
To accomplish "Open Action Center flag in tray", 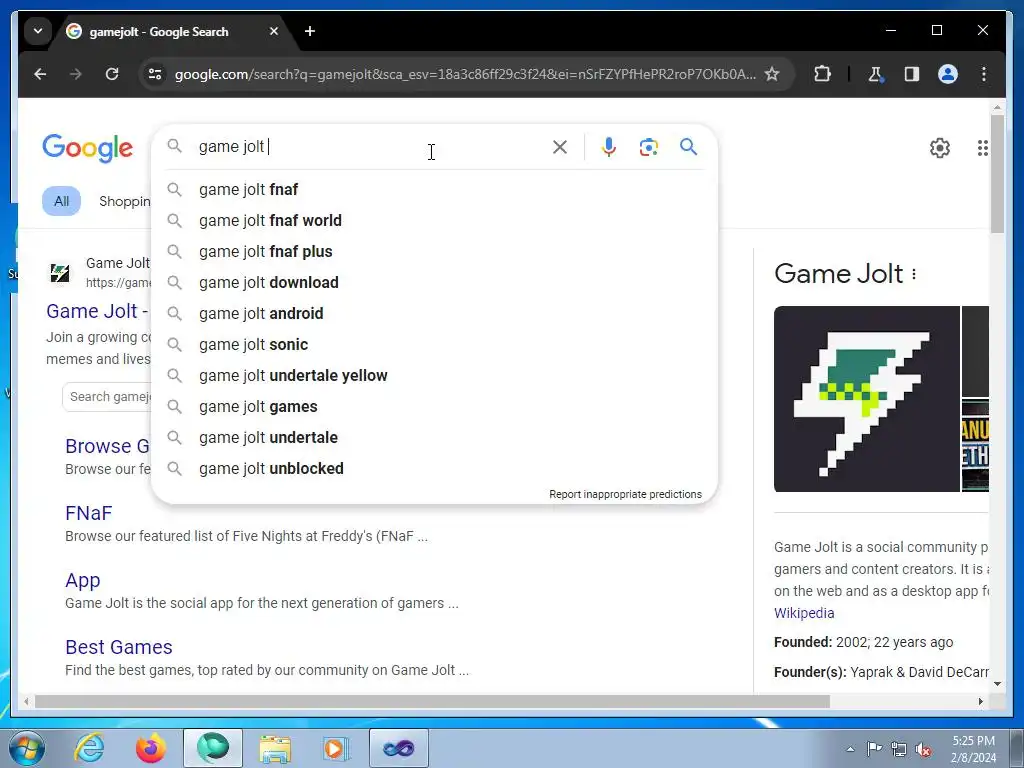I will pyautogui.click(x=874, y=749).
